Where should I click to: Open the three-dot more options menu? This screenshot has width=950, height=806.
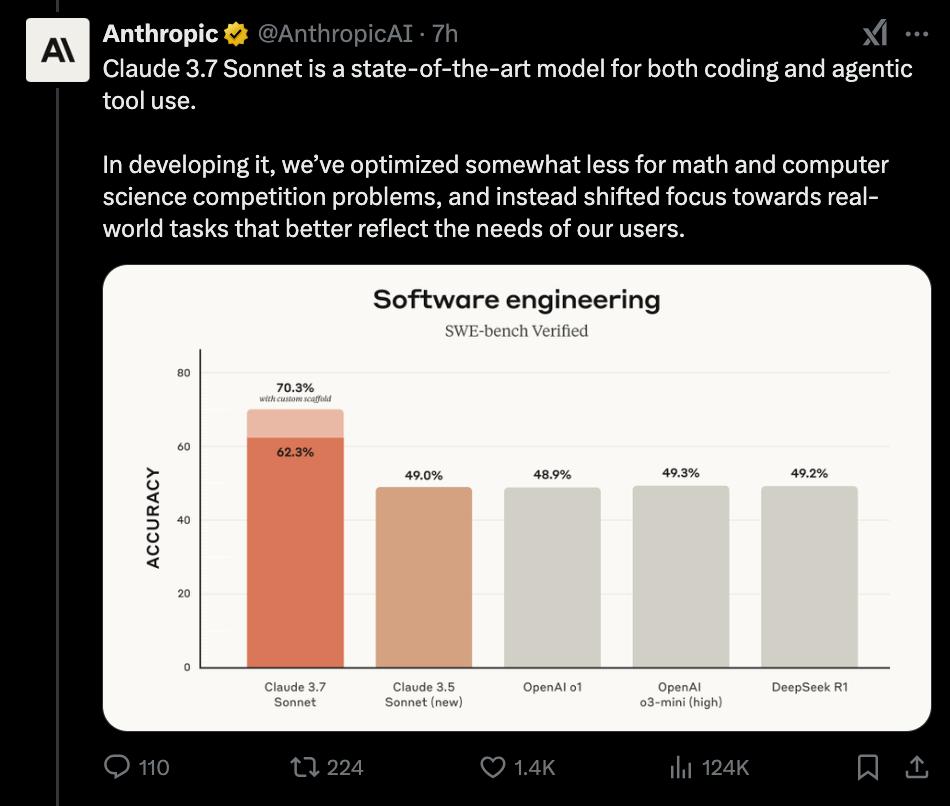coord(916,34)
